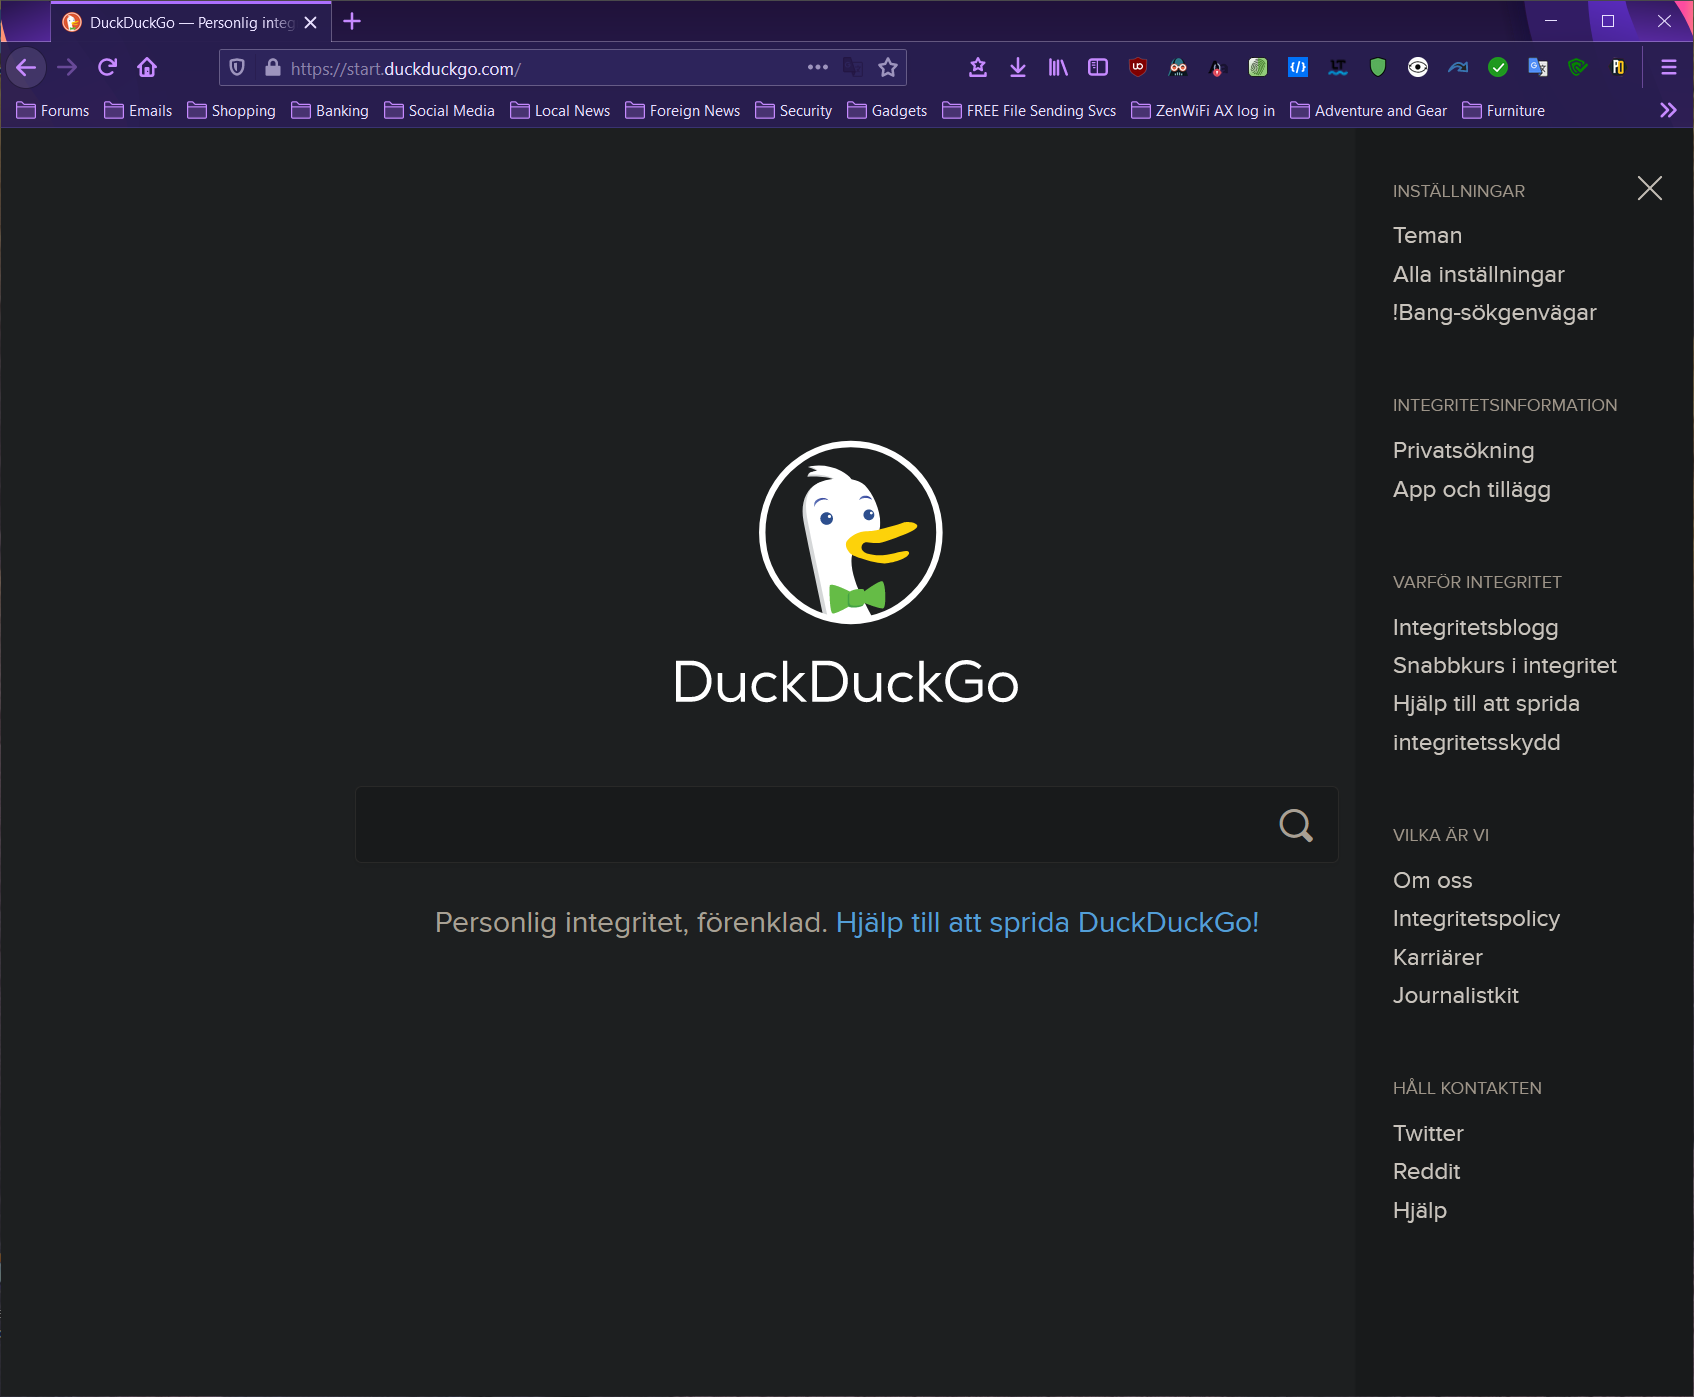Visit DuckDuckGo on Reddit
The image size is (1694, 1397).
pyautogui.click(x=1426, y=1172)
